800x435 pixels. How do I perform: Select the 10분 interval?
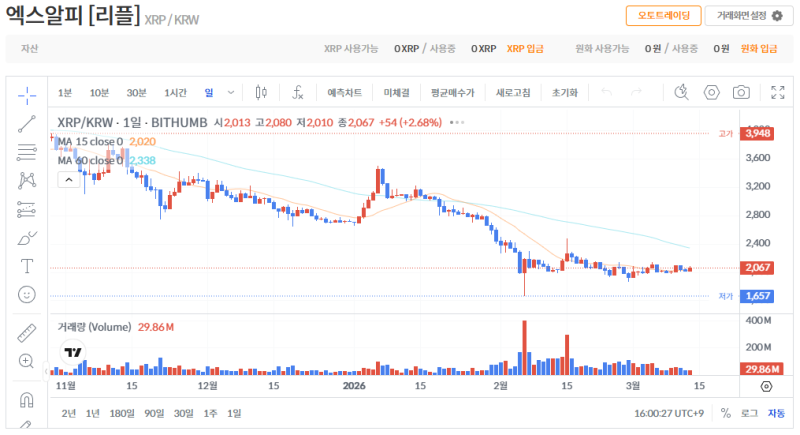tap(99, 92)
